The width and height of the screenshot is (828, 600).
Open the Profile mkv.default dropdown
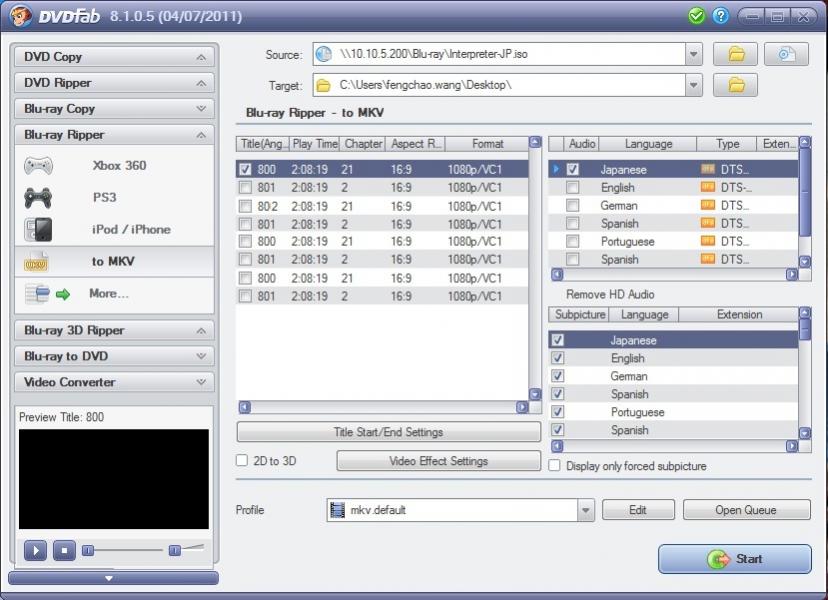(586, 510)
